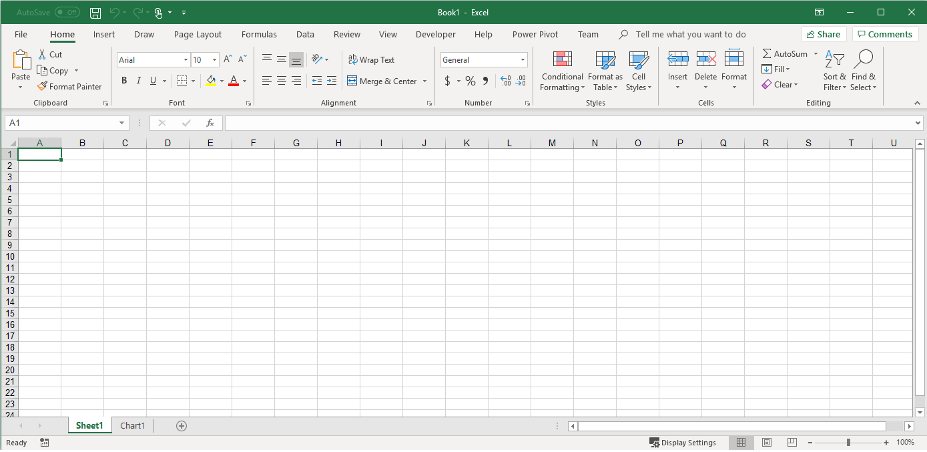Click the Redo arrow icon
Viewport: 927px width, 452px height.
point(137,12)
